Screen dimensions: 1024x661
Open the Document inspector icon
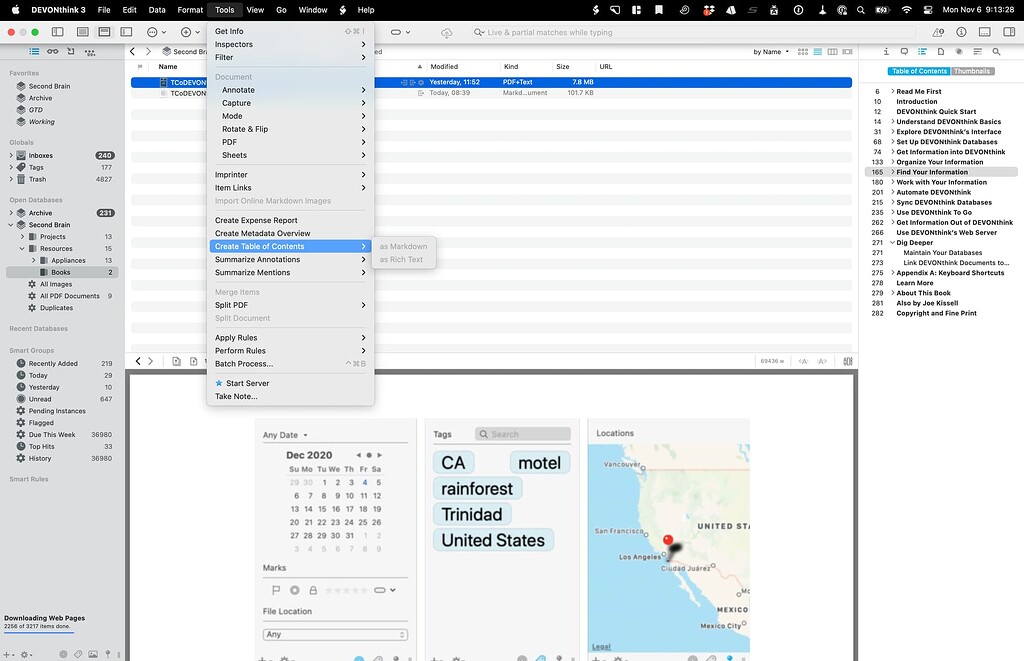pyautogui.click(x=940, y=51)
